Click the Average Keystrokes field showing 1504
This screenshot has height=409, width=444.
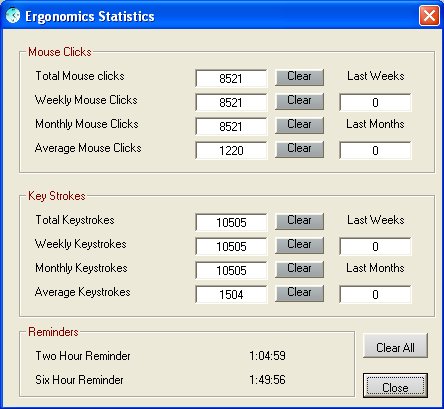[231, 294]
